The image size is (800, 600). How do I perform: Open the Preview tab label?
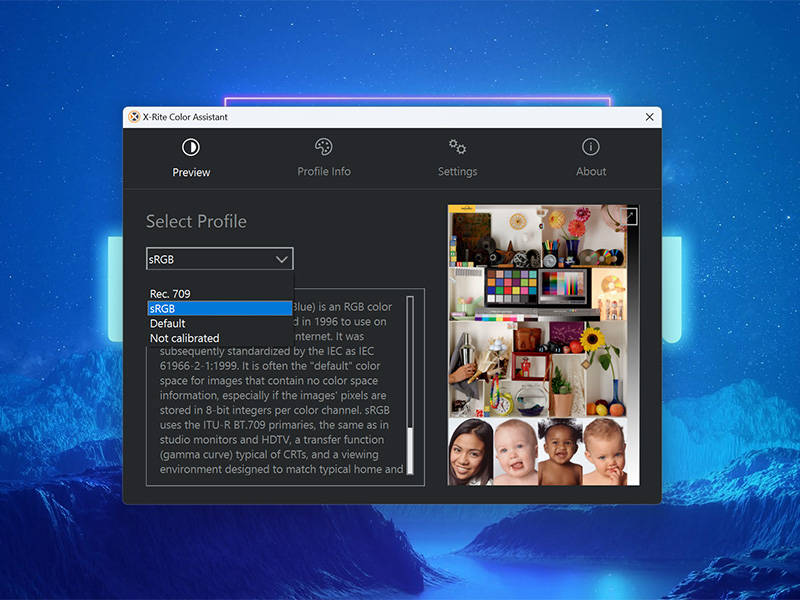coord(191,172)
